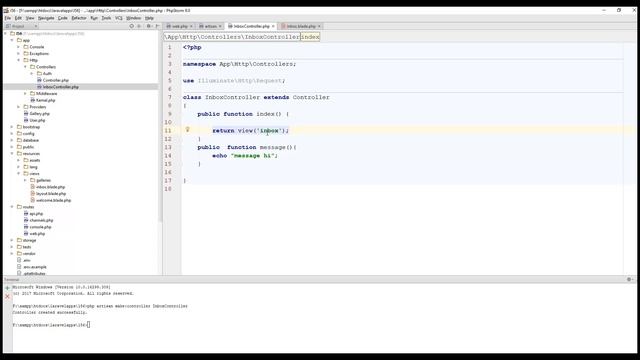The width and height of the screenshot is (640, 360).
Task: Switch to the inbox.blade.php editor tab
Action: (x=301, y=26)
